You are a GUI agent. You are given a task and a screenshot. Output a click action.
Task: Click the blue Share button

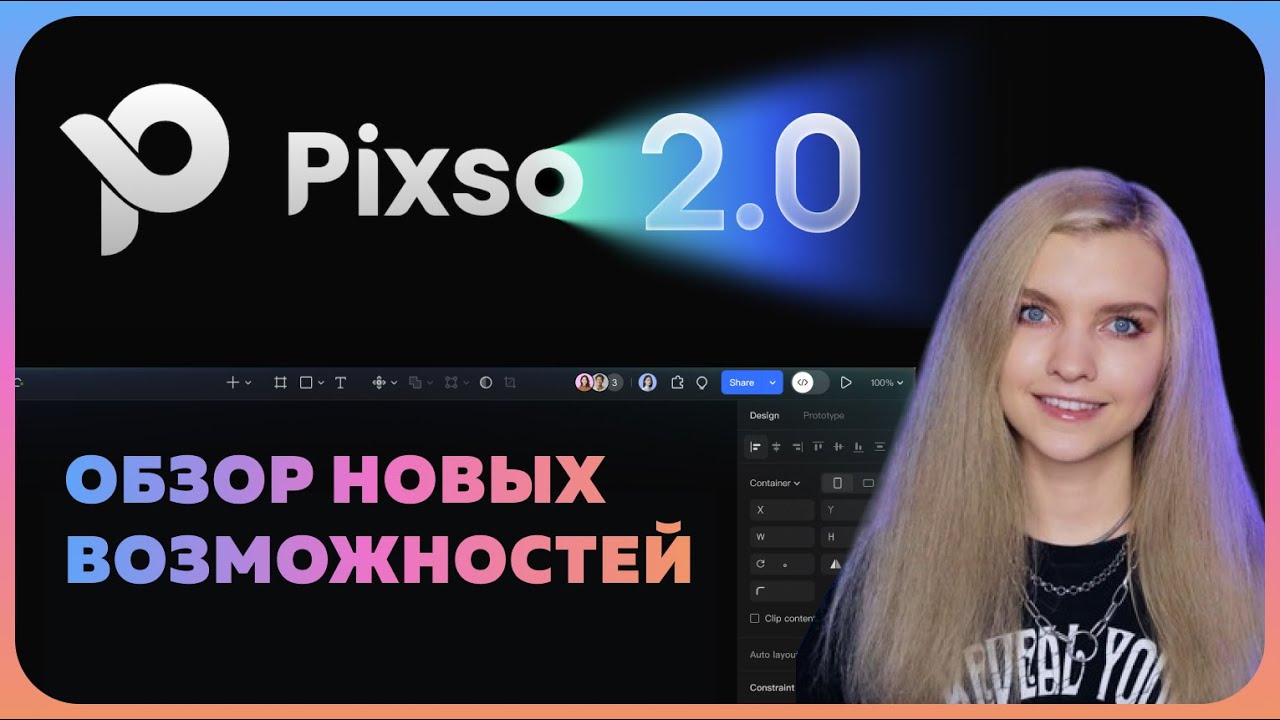(x=742, y=383)
